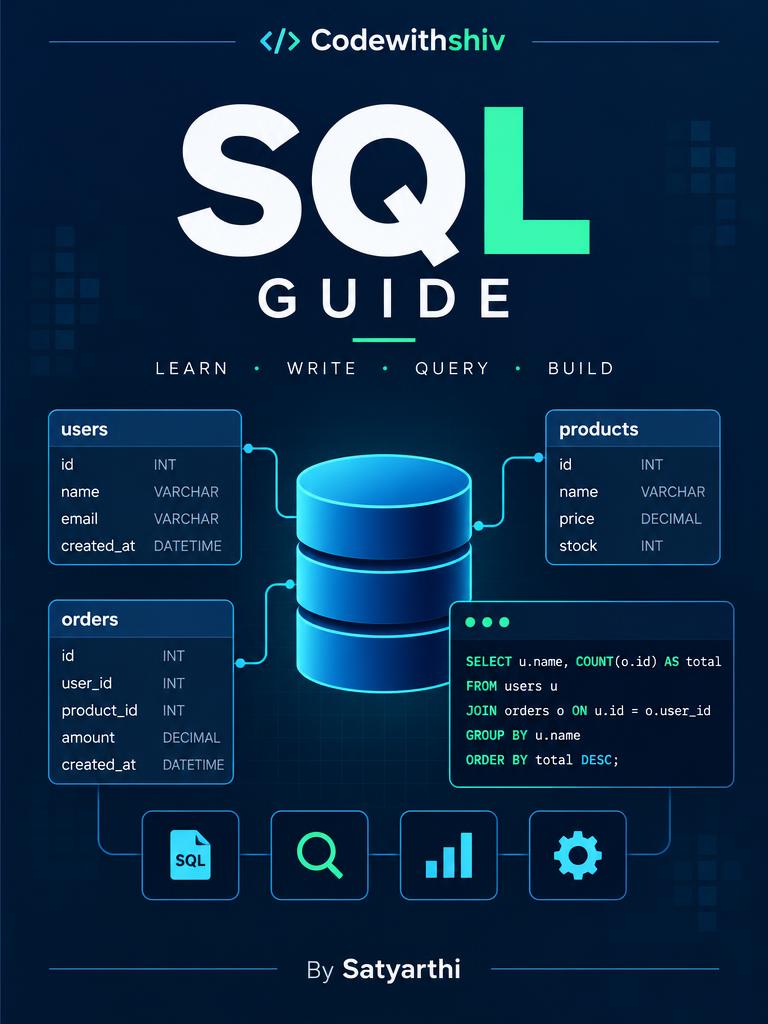Click the stock column in products table
Screen dimensions: 768x1024
[x=611, y=546]
